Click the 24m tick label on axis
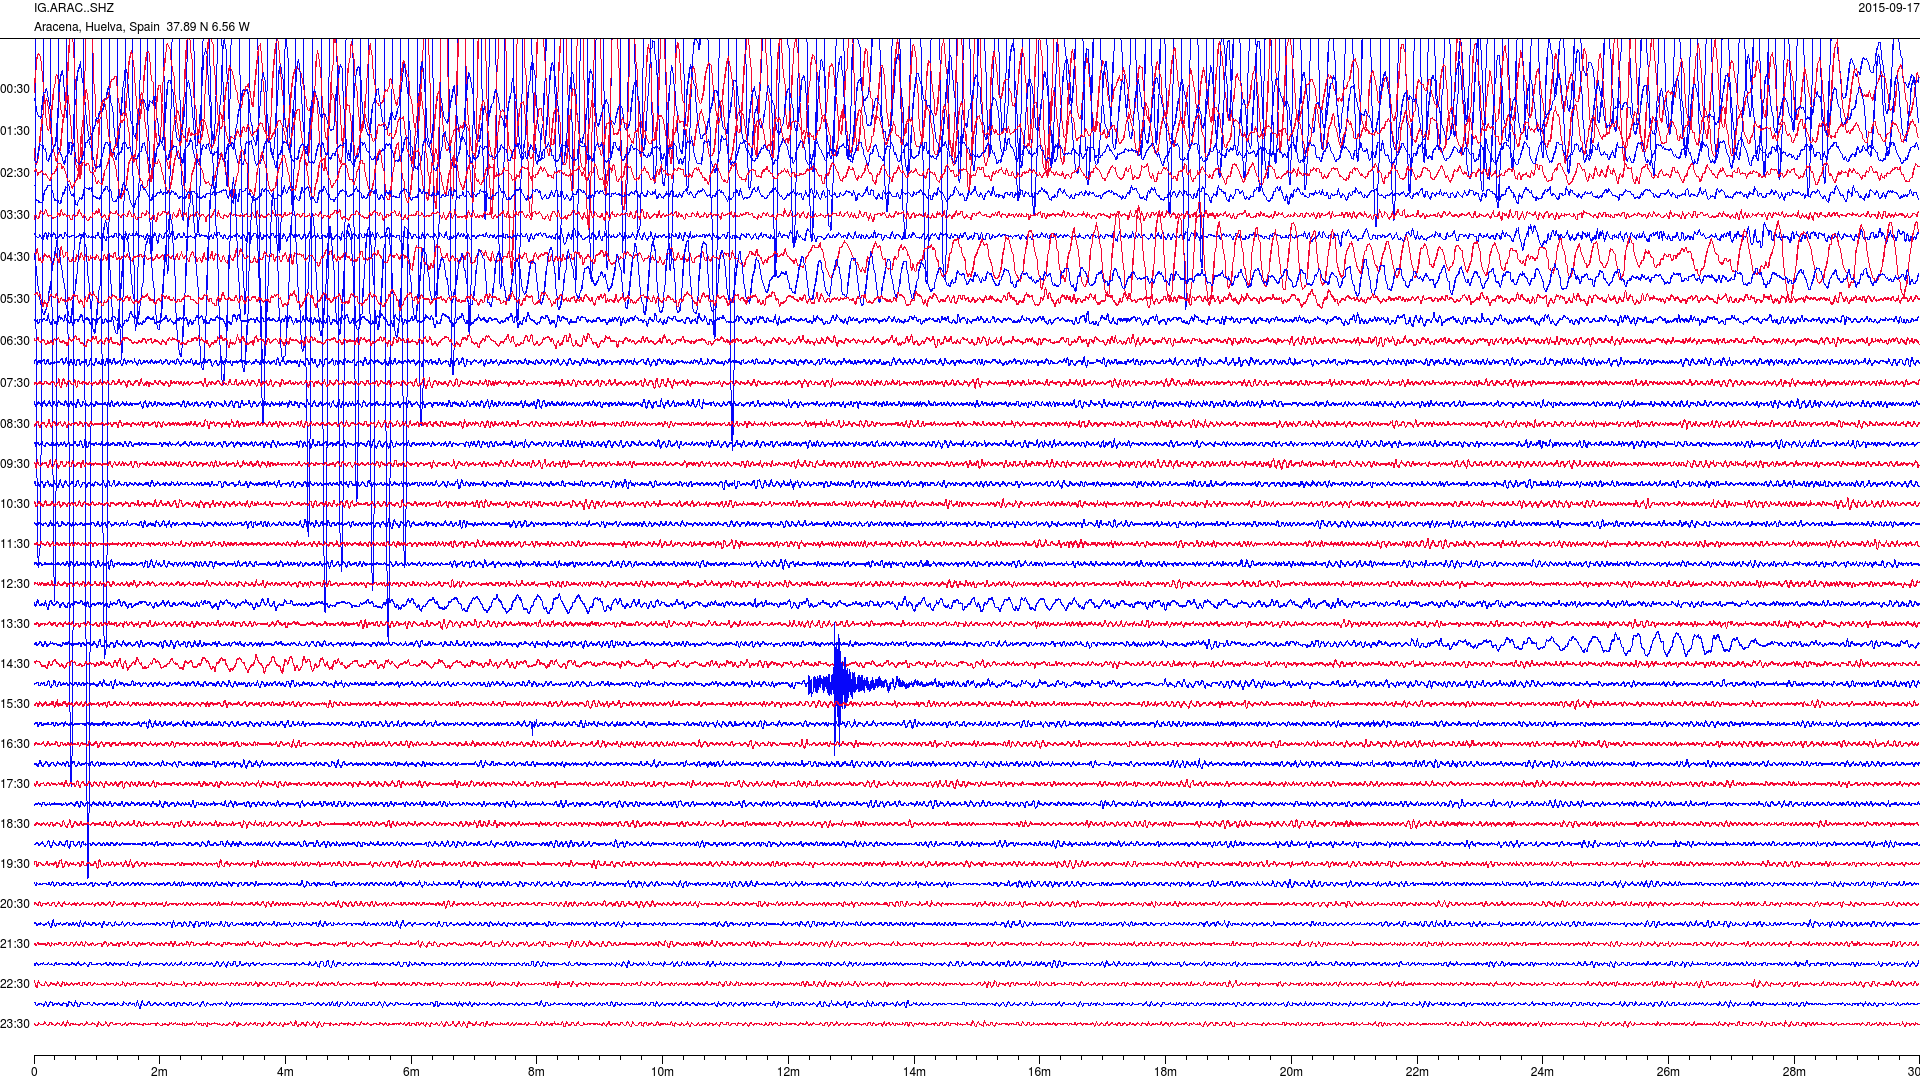1920x1080 pixels. pos(1542,1072)
